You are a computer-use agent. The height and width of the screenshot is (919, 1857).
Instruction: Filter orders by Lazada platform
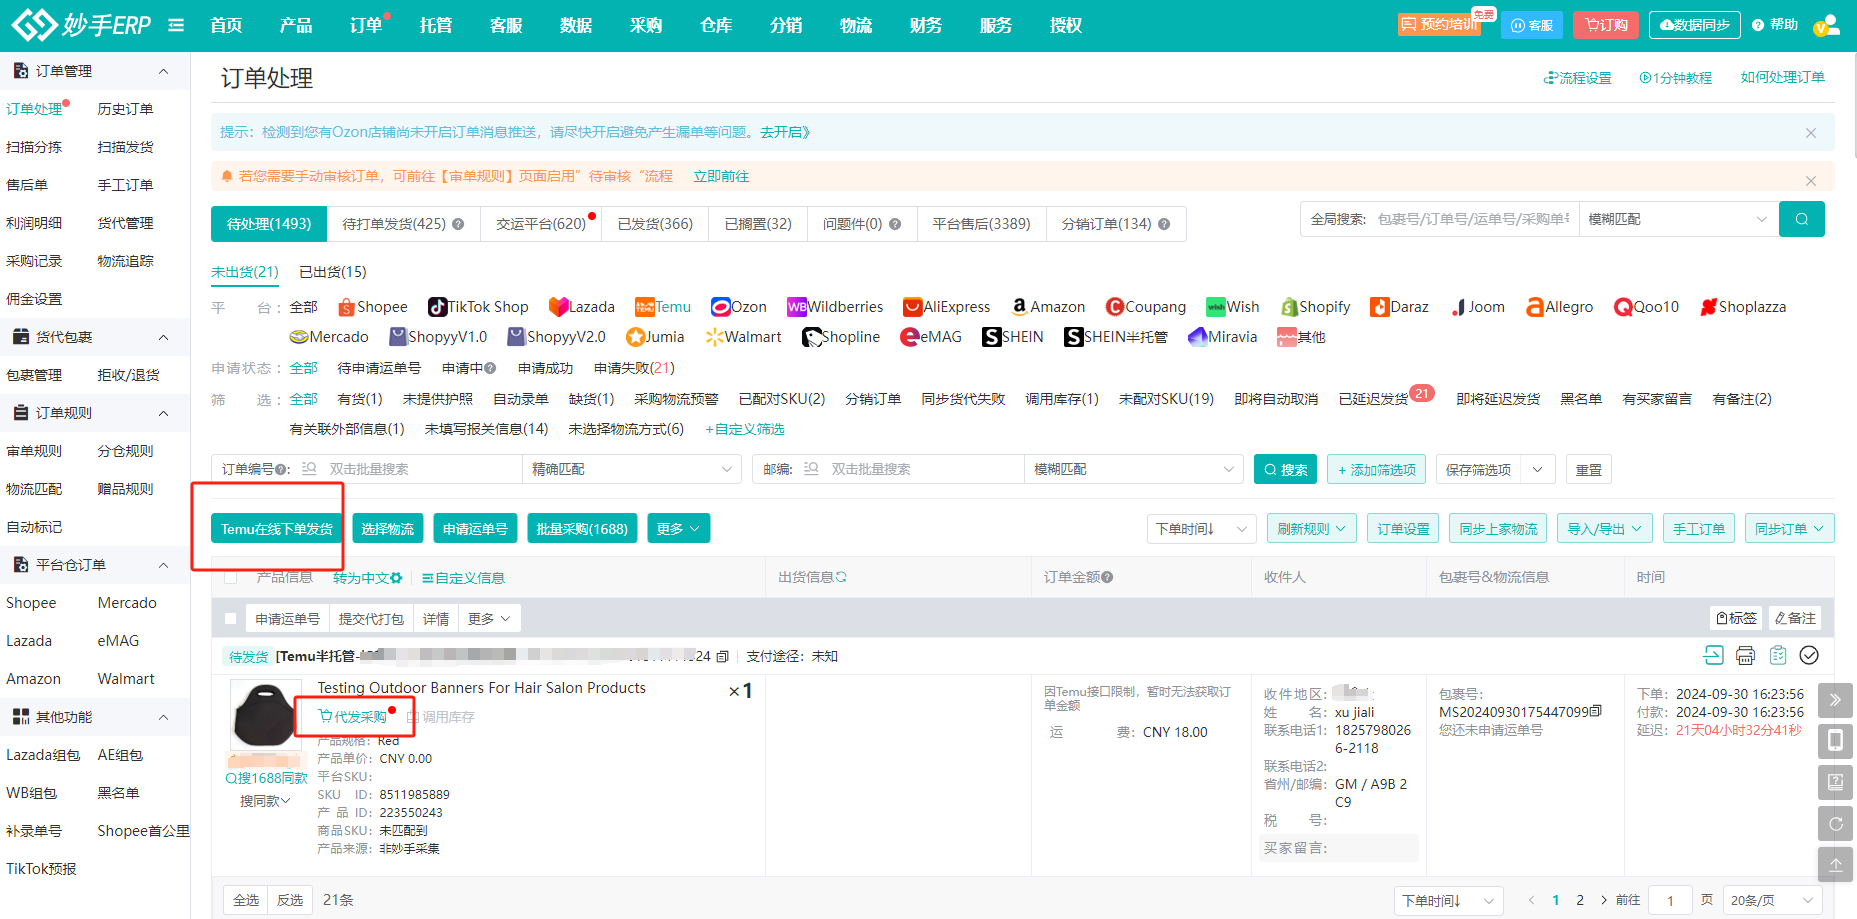[581, 307]
